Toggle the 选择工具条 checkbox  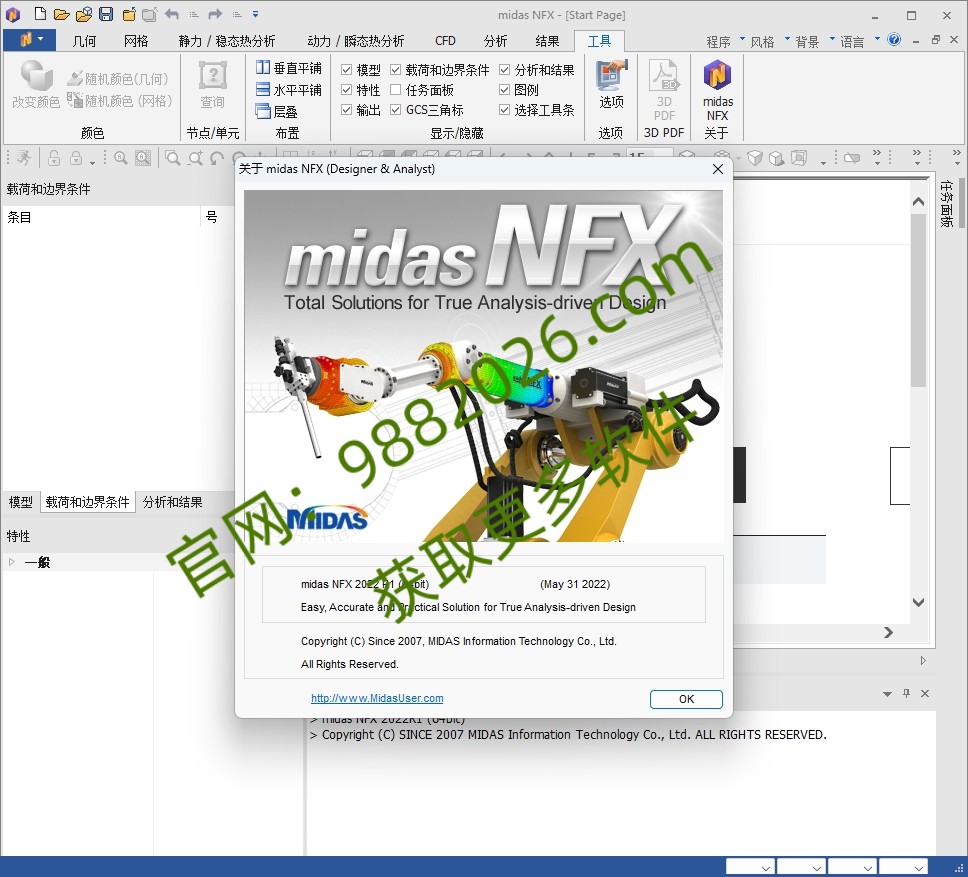tap(504, 110)
